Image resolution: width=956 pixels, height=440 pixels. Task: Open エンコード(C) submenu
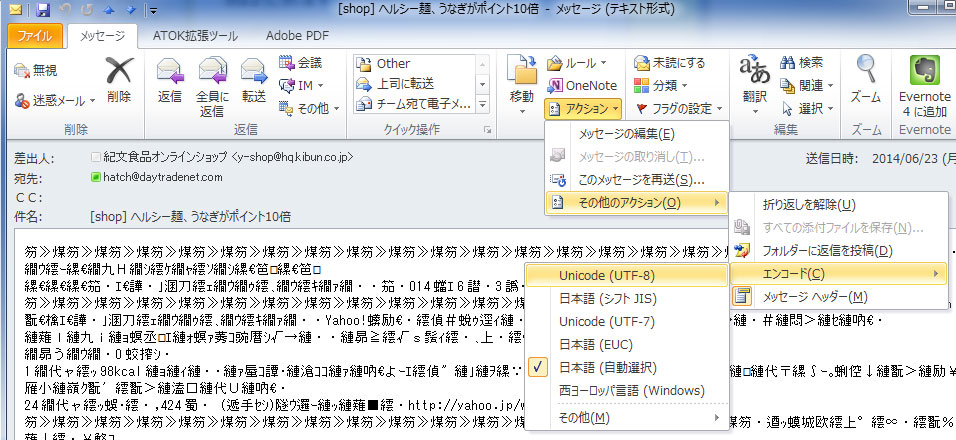point(838,274)
